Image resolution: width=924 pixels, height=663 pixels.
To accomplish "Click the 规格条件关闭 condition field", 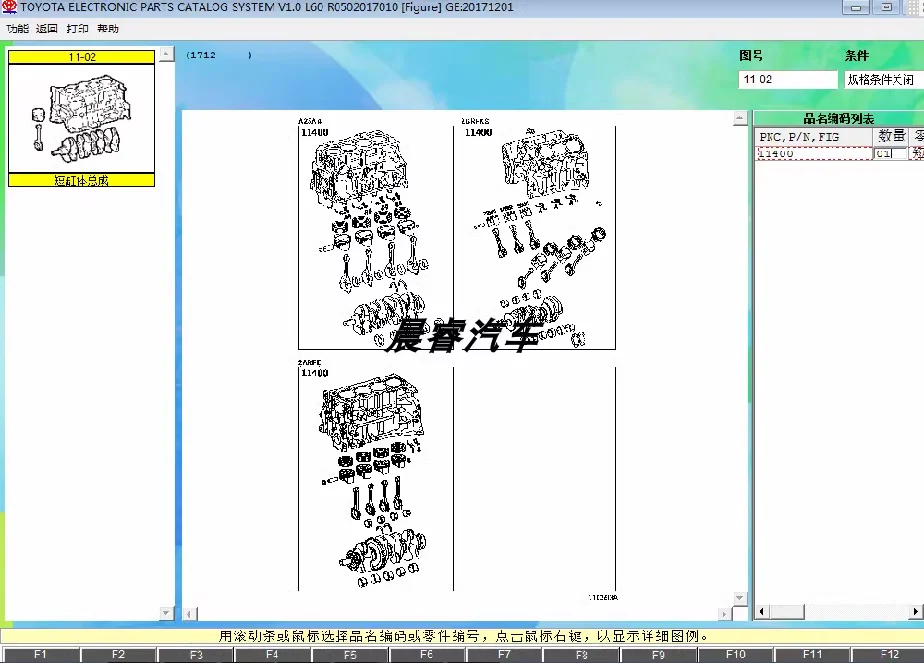I will click(x=883, y=80).
